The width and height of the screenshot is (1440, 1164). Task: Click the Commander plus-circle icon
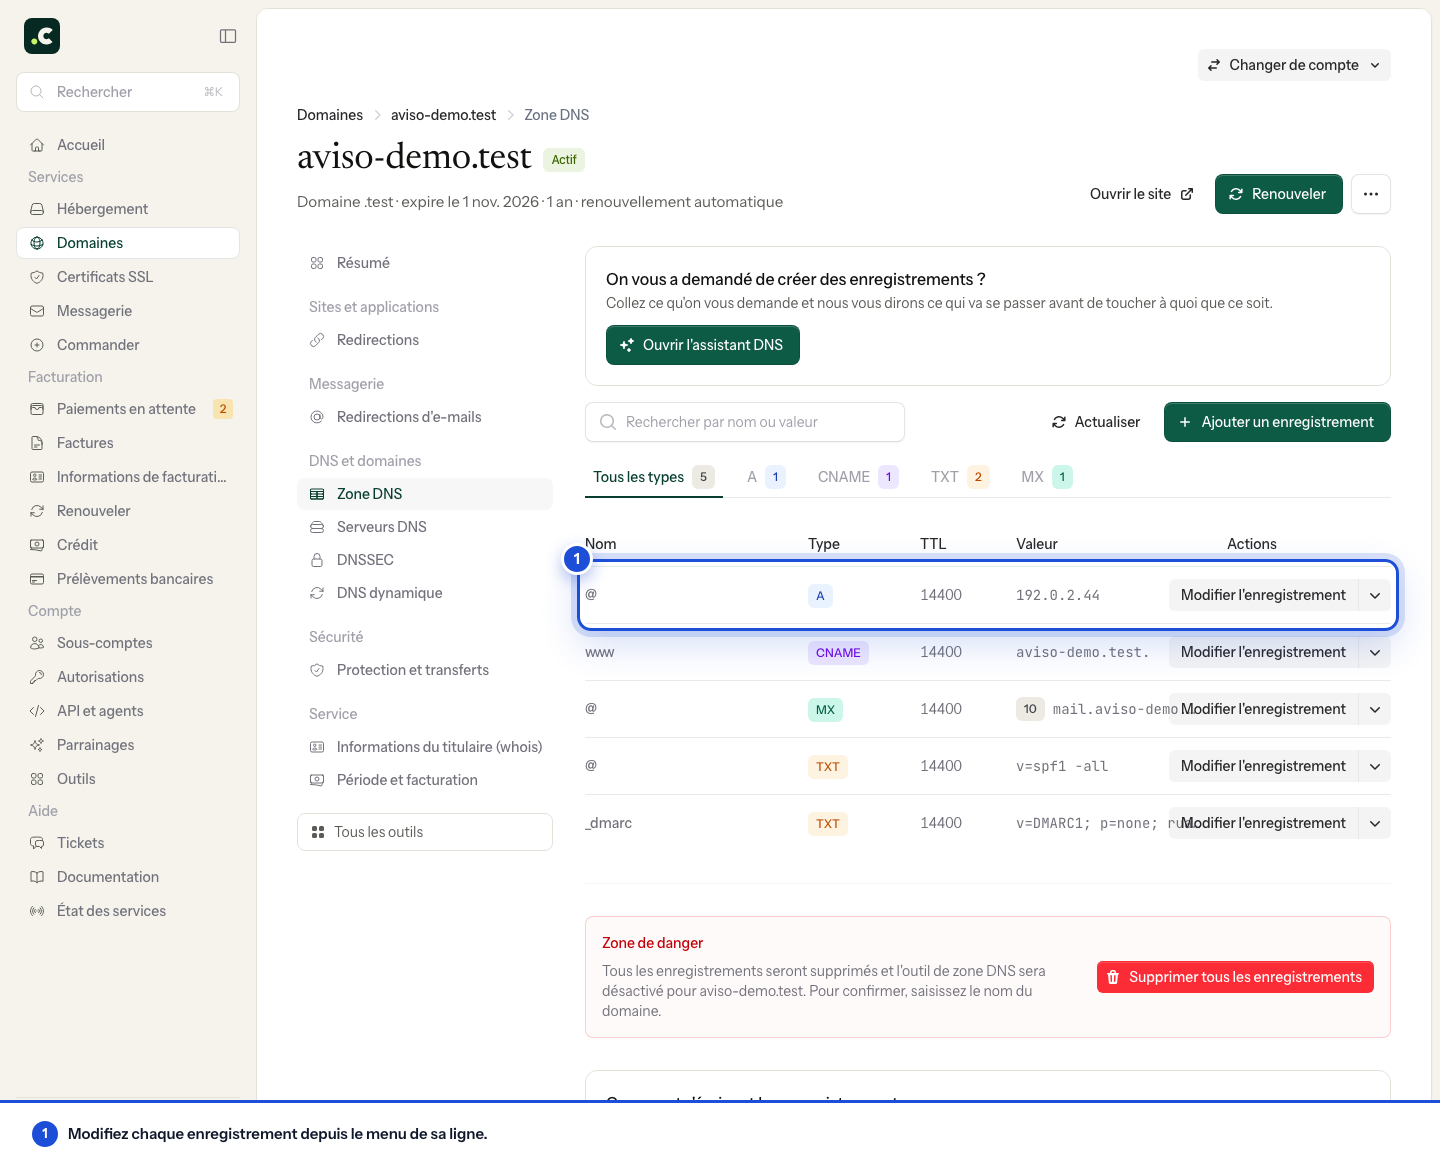pos(37,345)
